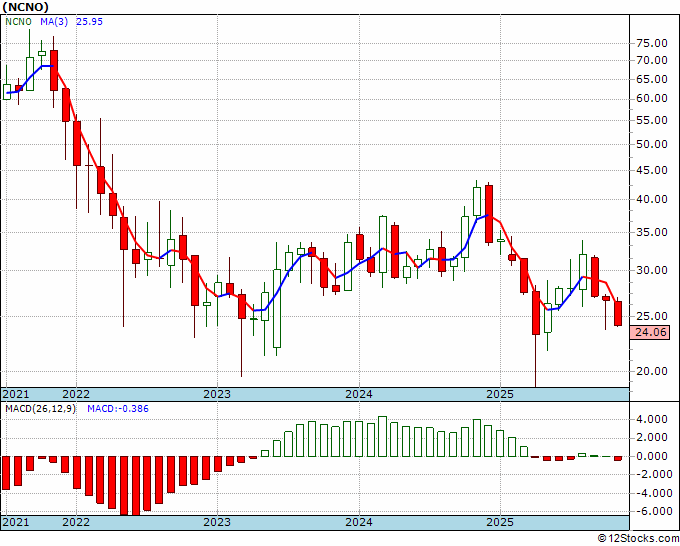Click the 75.00 price axis label

click(x=652, y=43)
